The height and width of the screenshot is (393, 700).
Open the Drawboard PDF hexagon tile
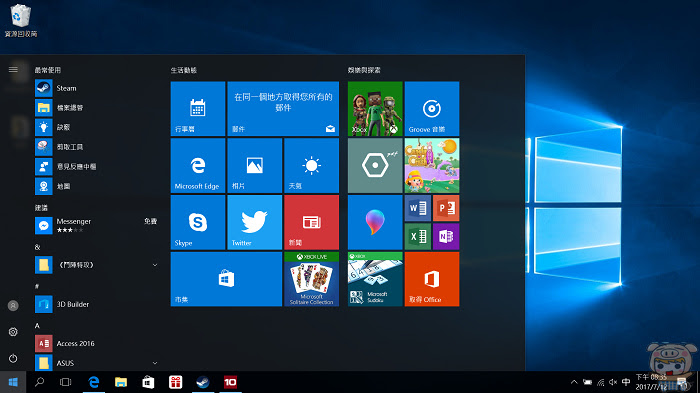[x=375, y=165]
